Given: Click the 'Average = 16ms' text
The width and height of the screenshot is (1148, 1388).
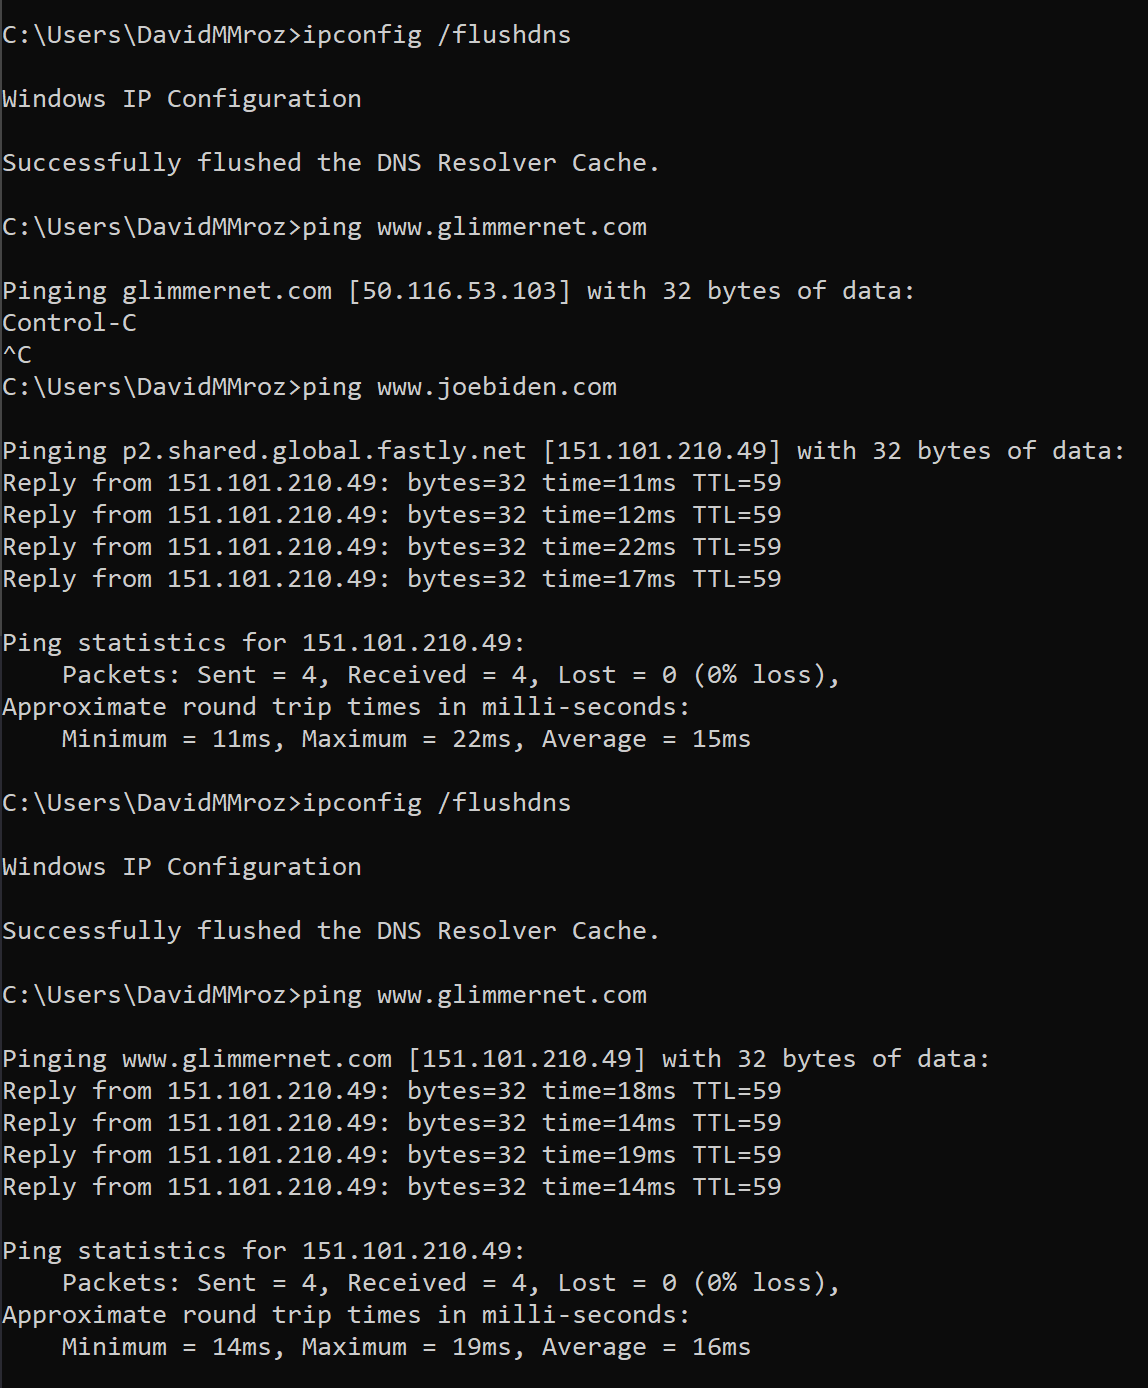Looking at the screenshot, I should click(x=646, y=1347).
